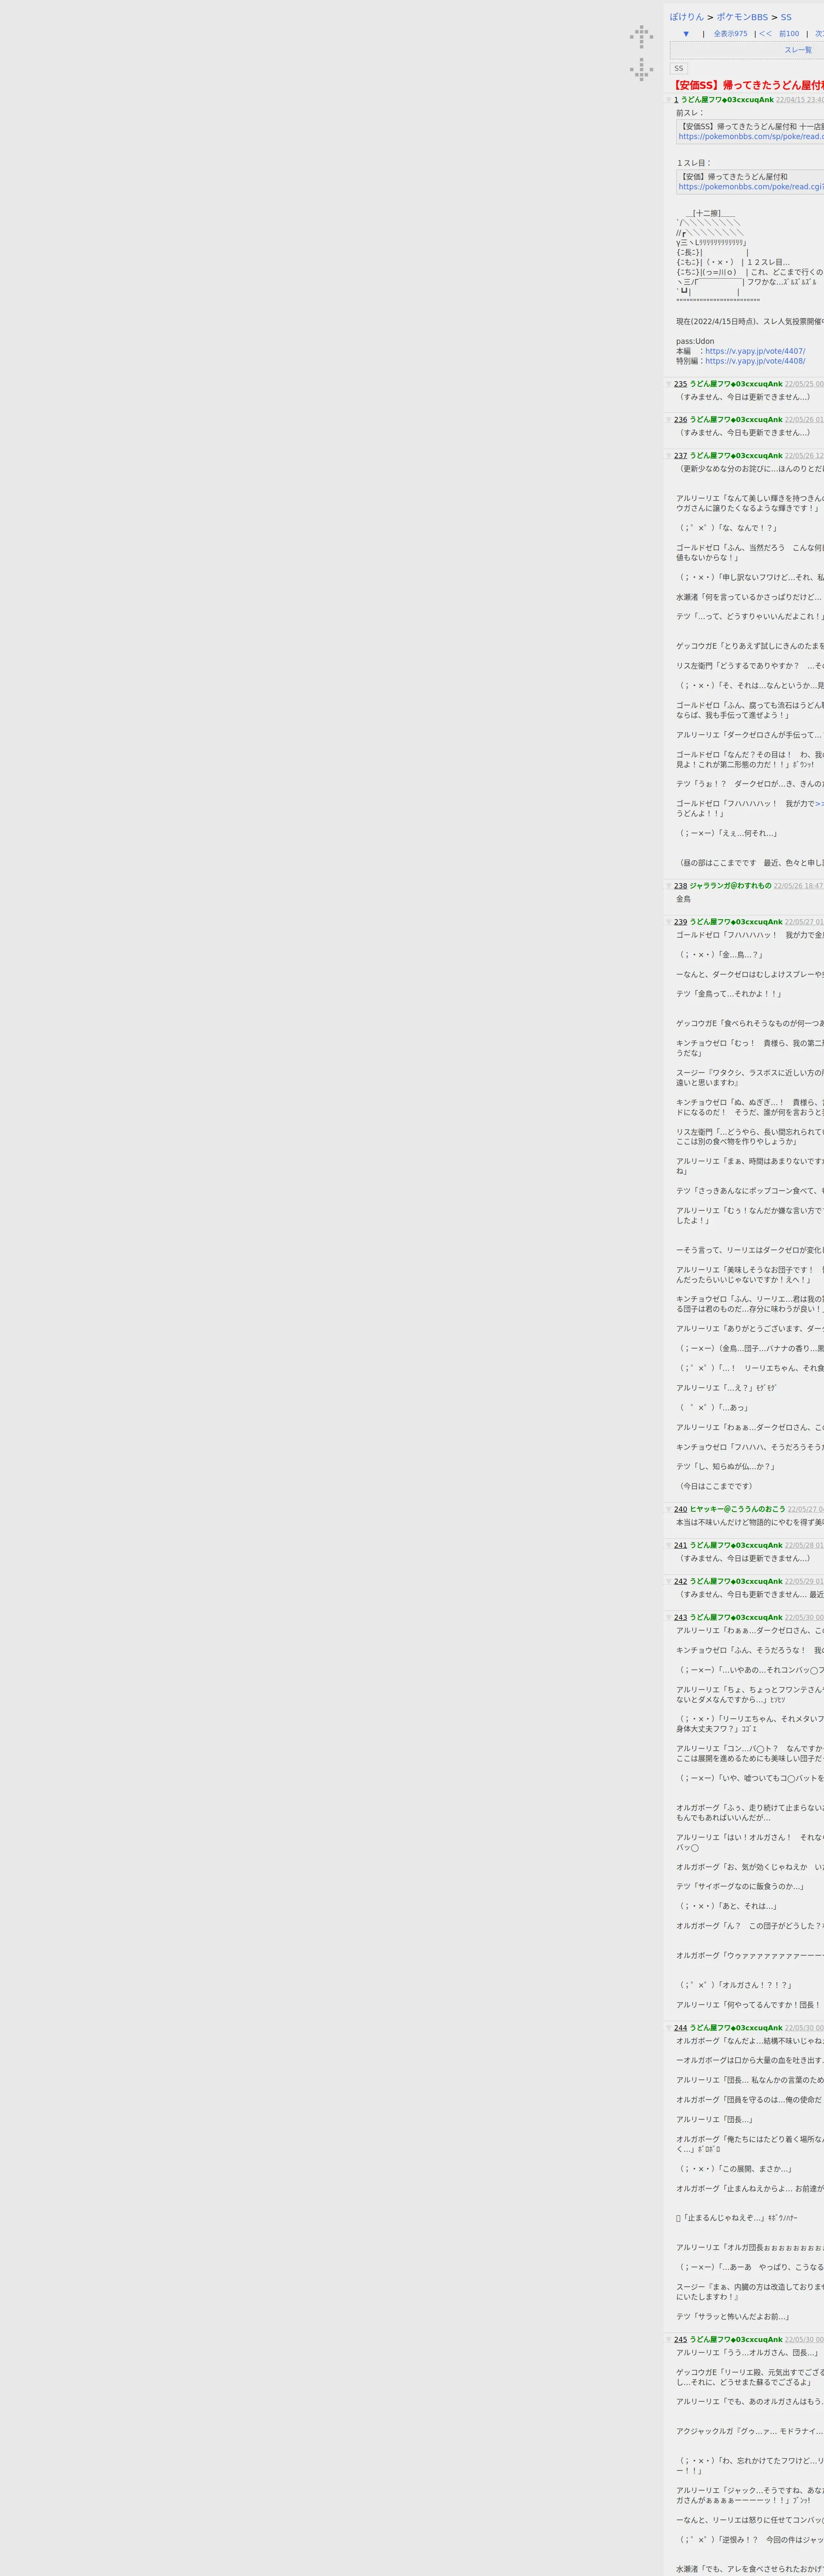Open the yapy.jp vote 4408 link
Image resolution: width=824 pixels, height=2576 pixels.
pyautogui.click(x=755, y=361)
